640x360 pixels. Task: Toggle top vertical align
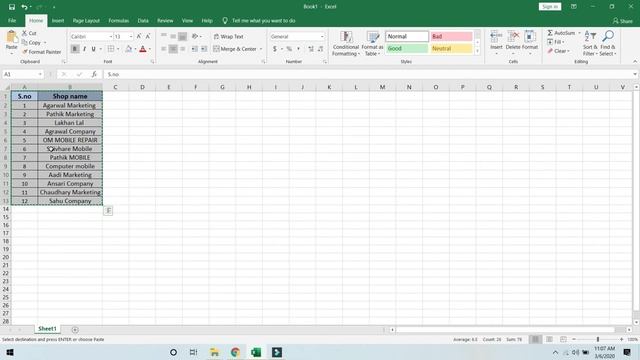(x=164, y=36)
